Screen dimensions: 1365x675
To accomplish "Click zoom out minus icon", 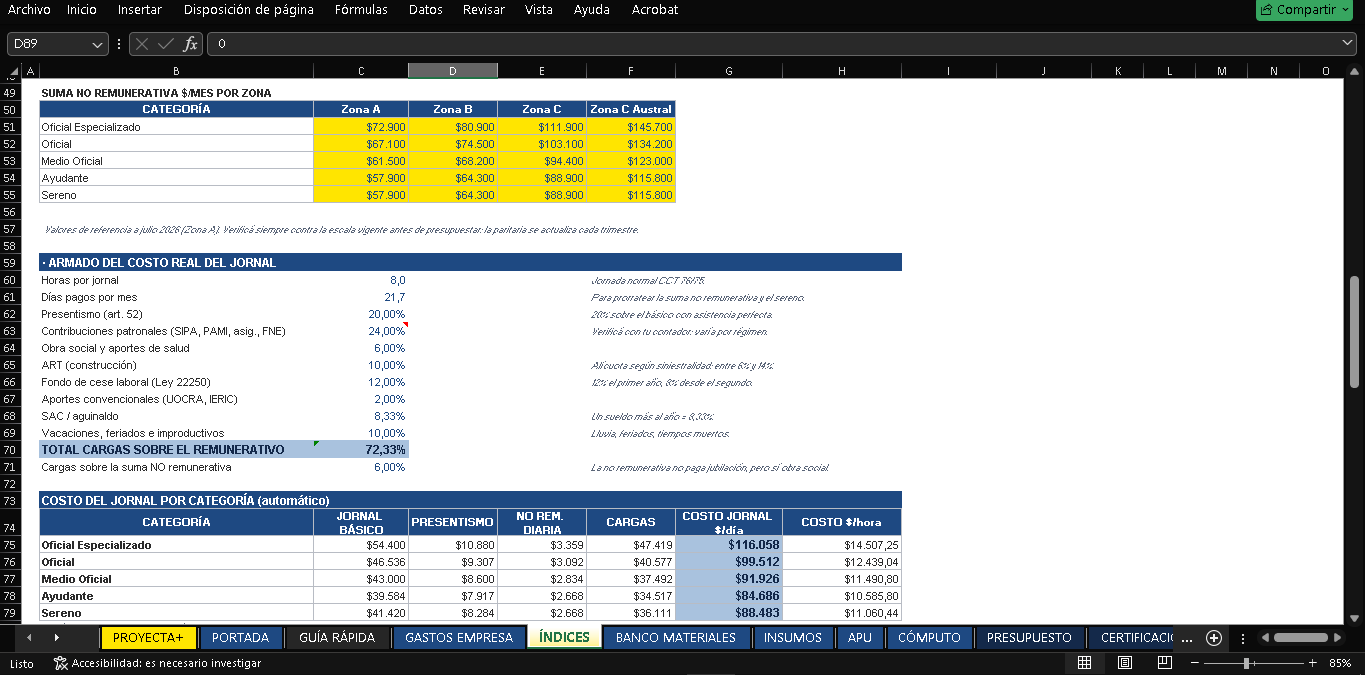I will coord(1195,663).
